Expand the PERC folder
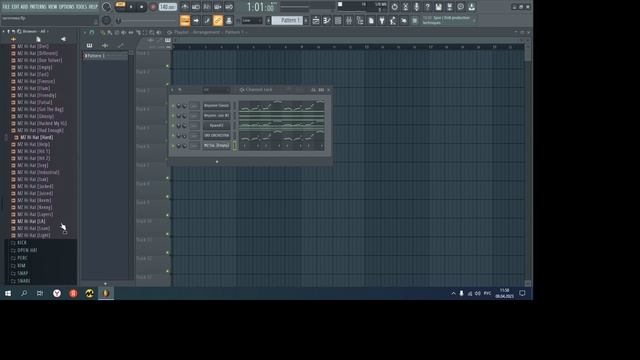Viewport: 640px width, 360px height. [x=22, y=258]
